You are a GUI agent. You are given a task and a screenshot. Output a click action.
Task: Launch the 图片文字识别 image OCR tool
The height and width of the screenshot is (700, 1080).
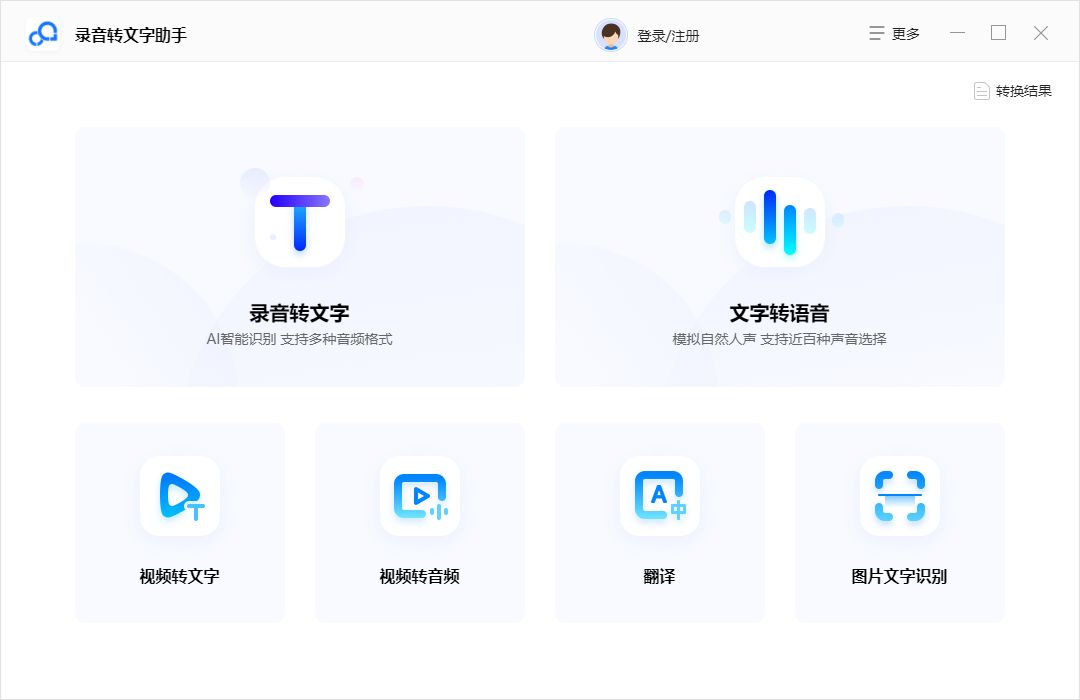click(899, 522)
